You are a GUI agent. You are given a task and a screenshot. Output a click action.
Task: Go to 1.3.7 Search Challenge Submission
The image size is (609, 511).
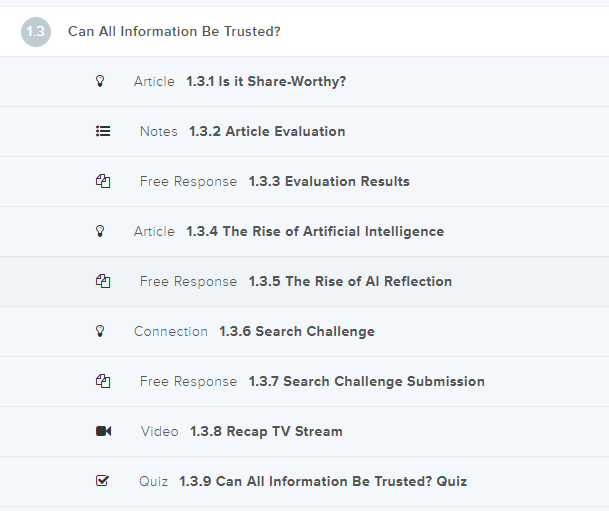(366, 381)
